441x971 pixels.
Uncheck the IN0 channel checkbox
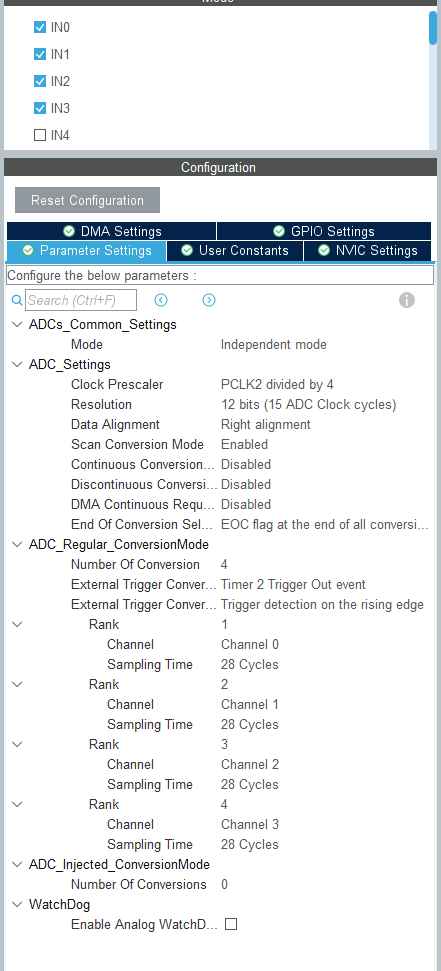click(40, 27)
